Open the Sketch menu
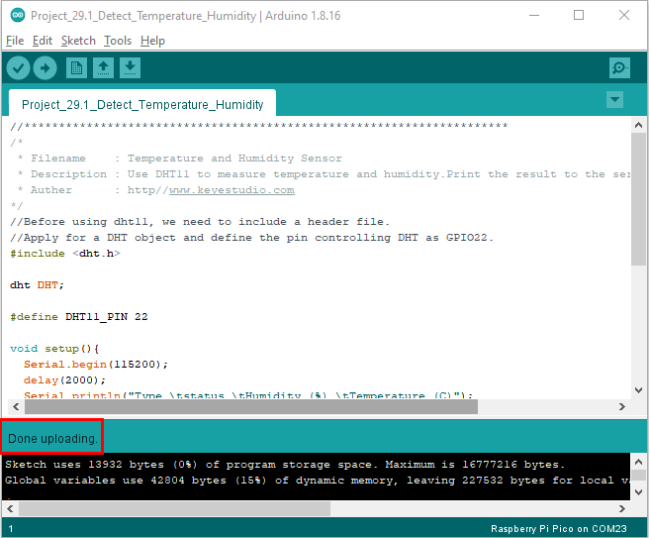Viewport: 650px width, 538px height. (x=78, y=41)
